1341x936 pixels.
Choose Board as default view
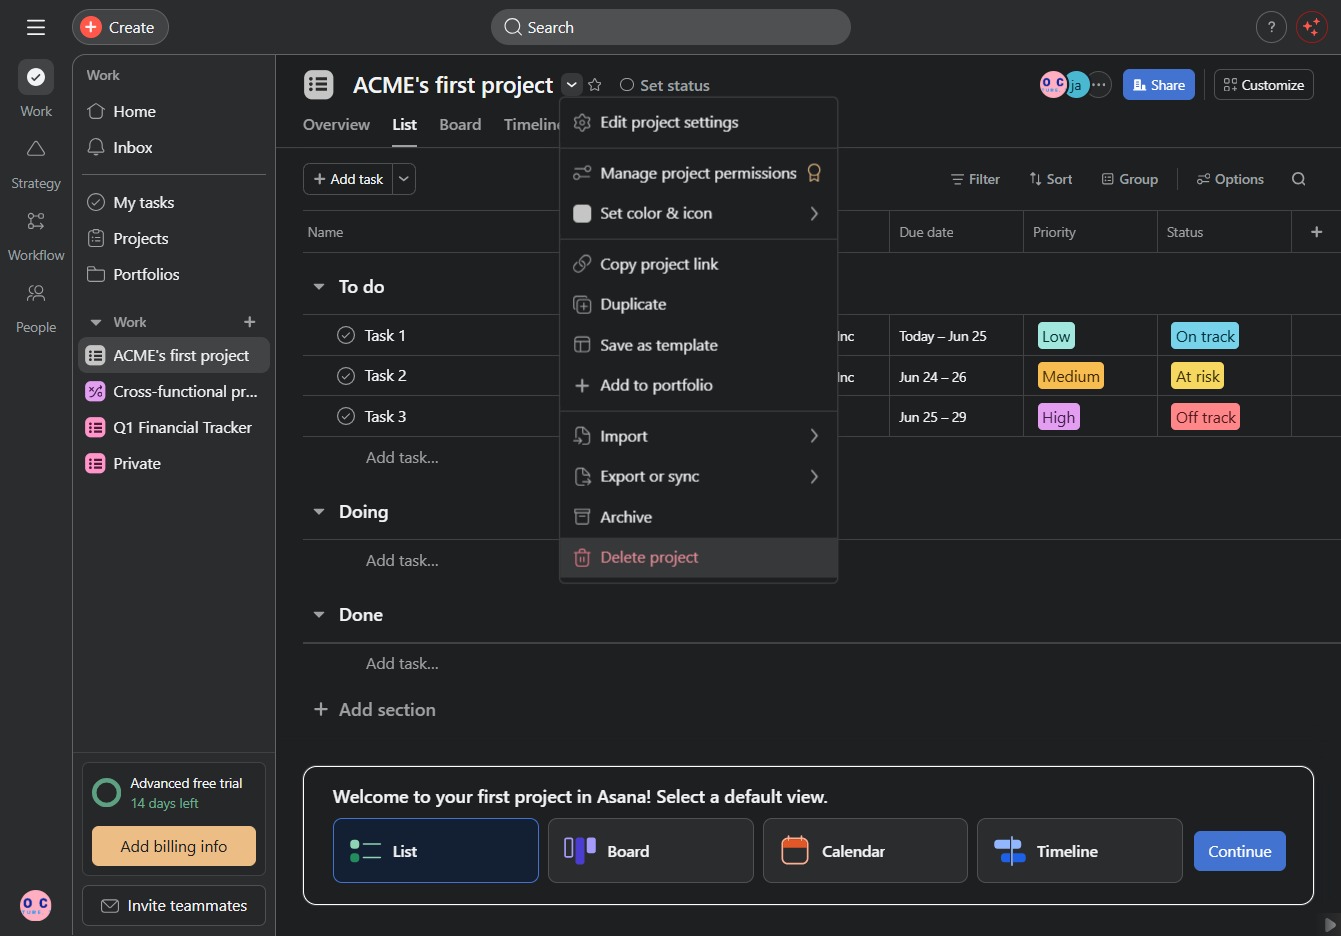tap(651, 851)
